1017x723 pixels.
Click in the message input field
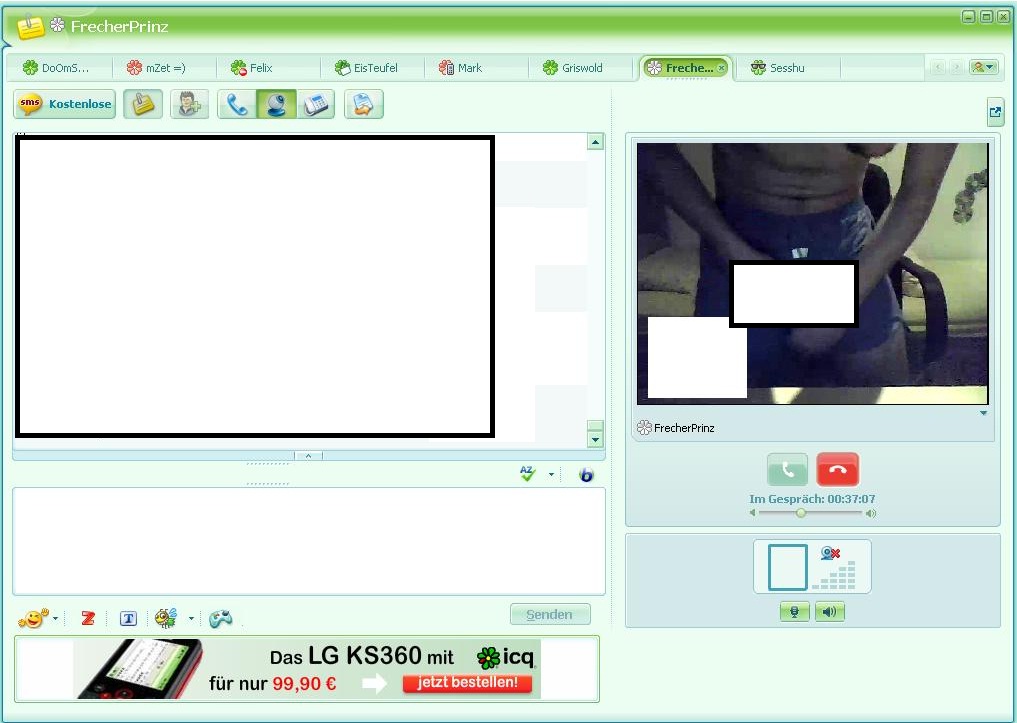[308, 540]
